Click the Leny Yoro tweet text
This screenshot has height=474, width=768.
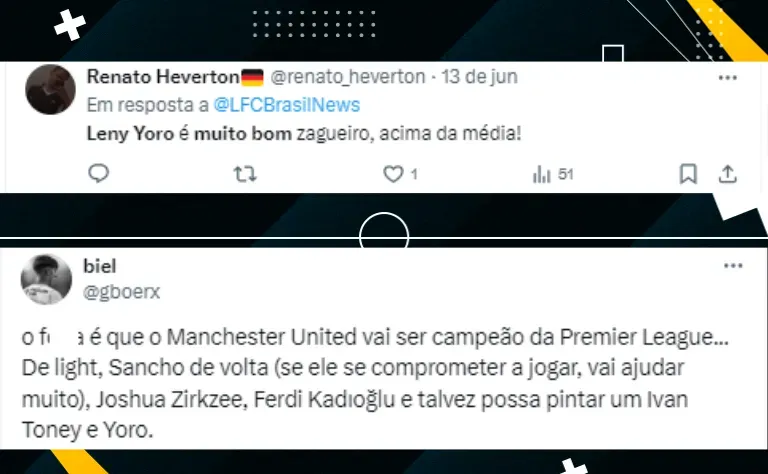point(304,133)
